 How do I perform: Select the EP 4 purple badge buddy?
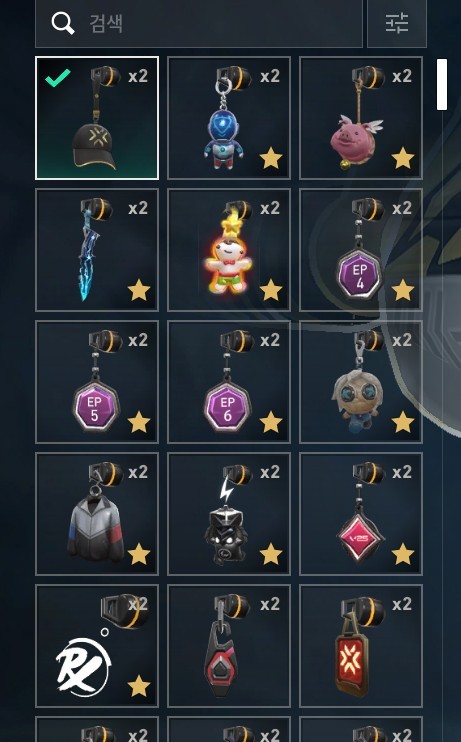click(361, 250)
